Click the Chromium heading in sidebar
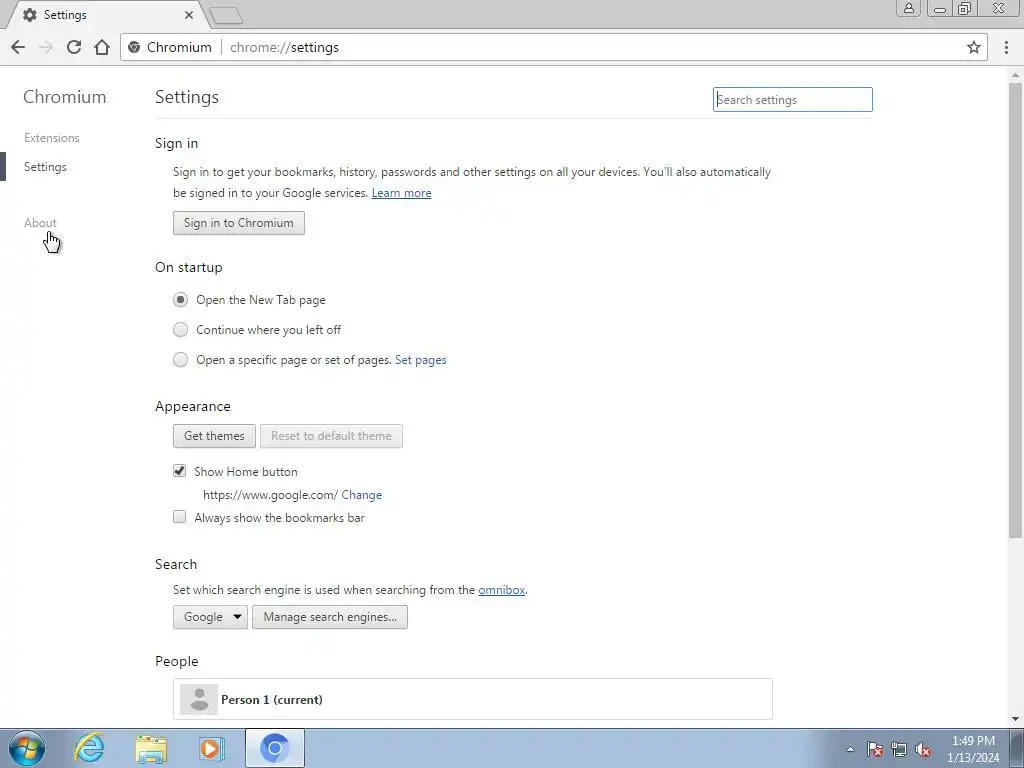 click(x=65, y=97)
